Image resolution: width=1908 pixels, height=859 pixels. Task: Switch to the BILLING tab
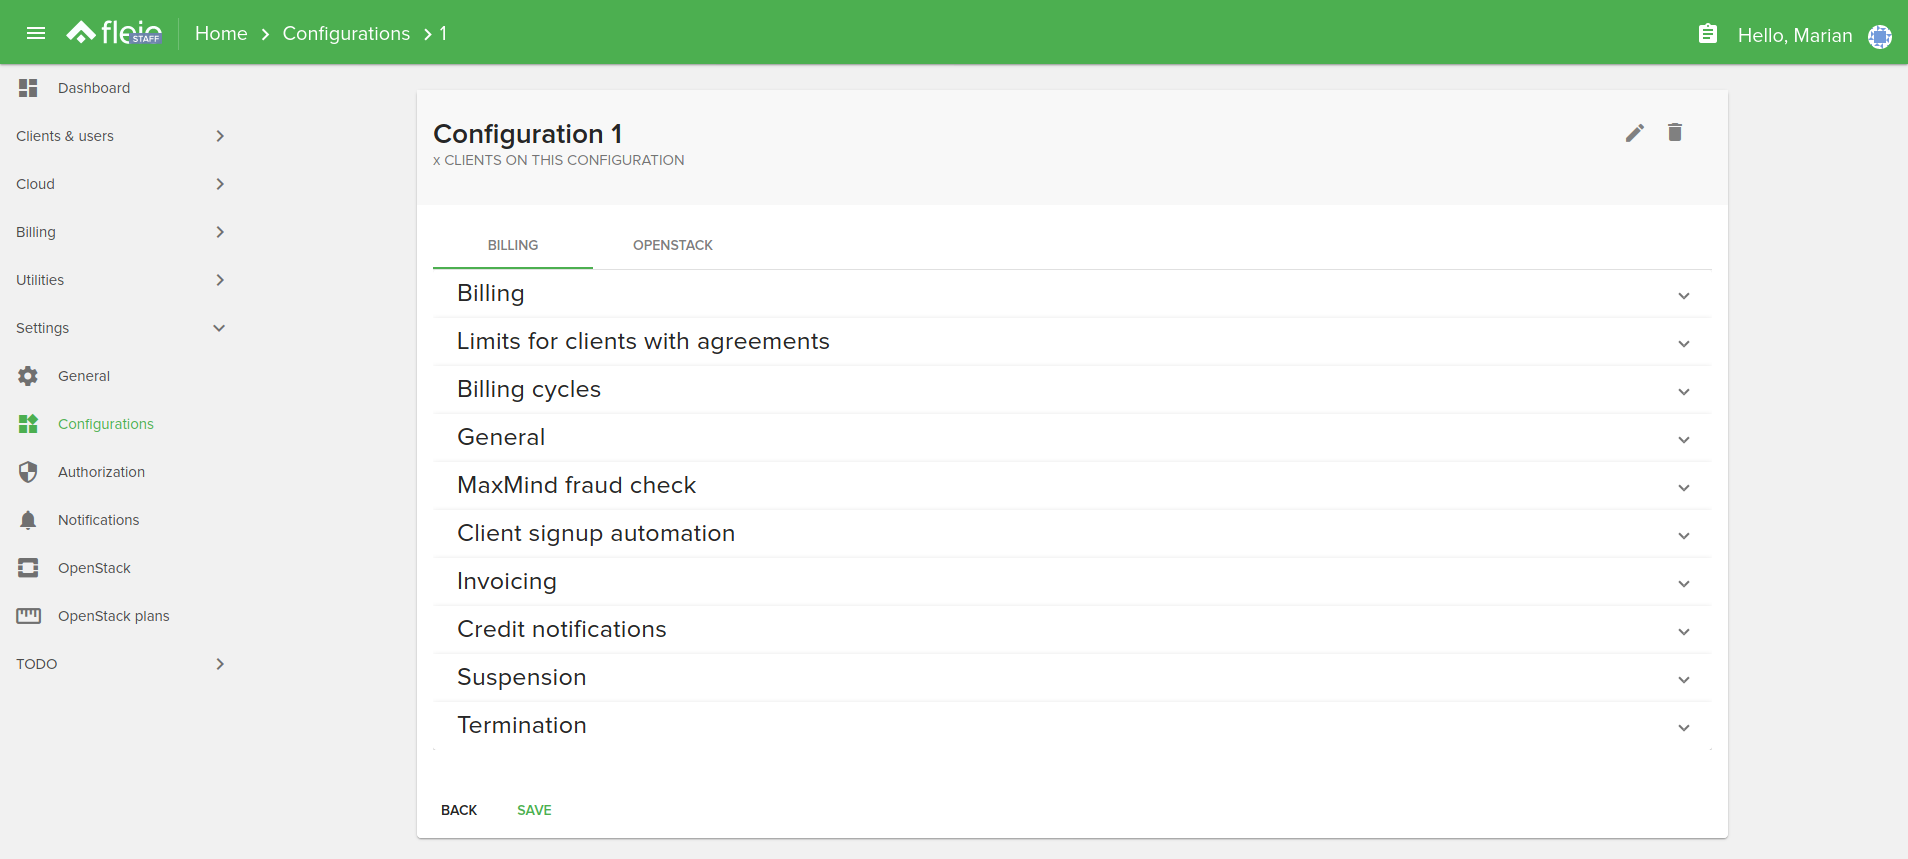click(x=513, y=245)
